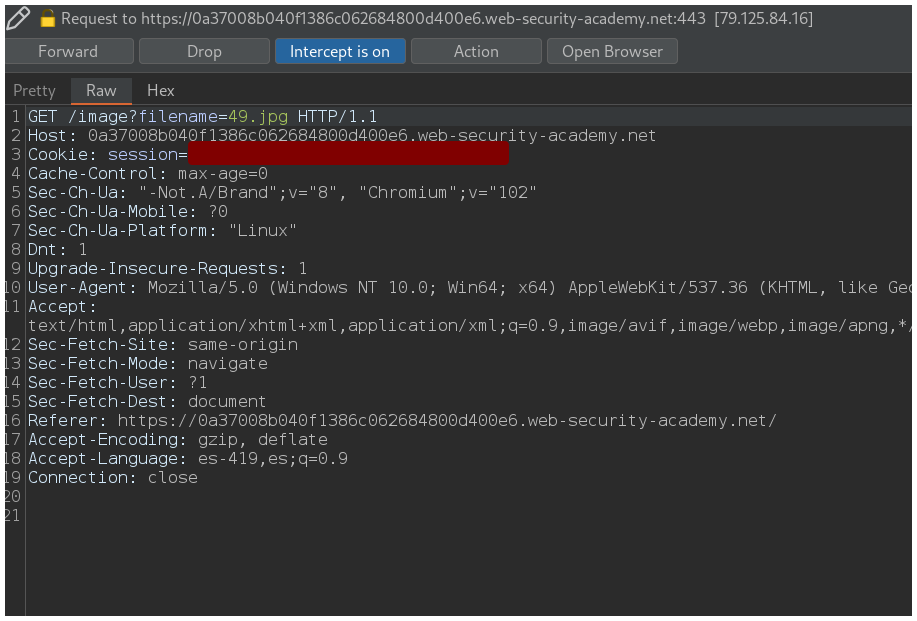Click the Host header line
This screenshot has height=621, width=917.
point(342,136)
